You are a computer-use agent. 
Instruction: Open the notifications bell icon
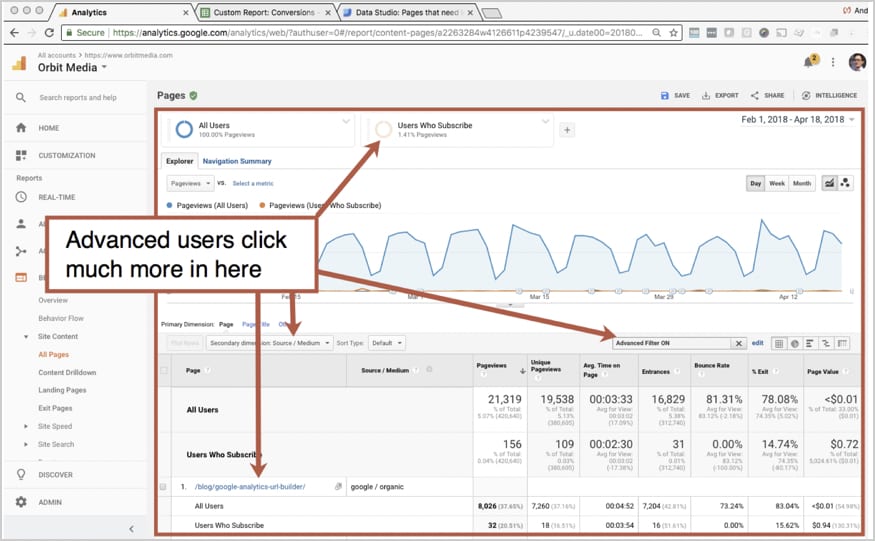[810, 61]
